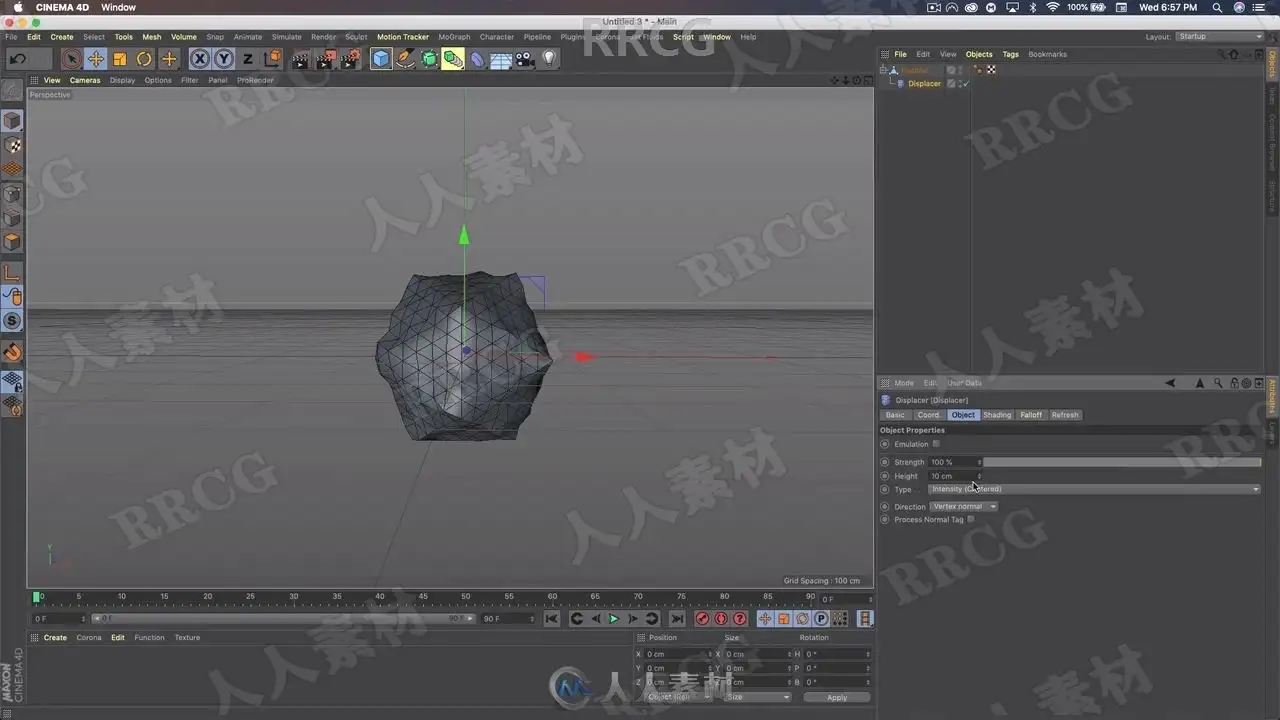Add a Camera object
The image size is (1280, 720).
pyautogui.click(x=525, y=59)
